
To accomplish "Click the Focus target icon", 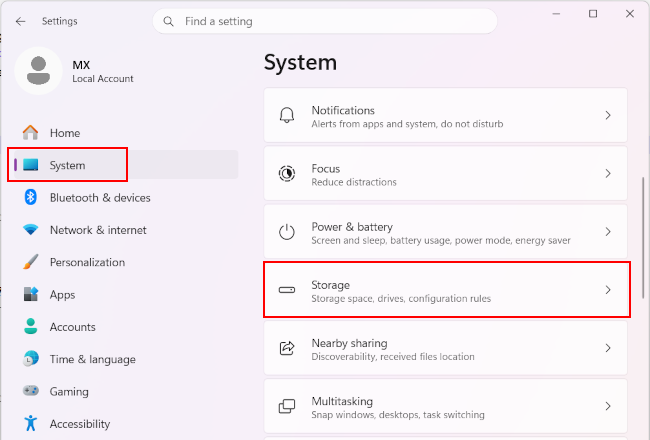I will coord(287,173).
